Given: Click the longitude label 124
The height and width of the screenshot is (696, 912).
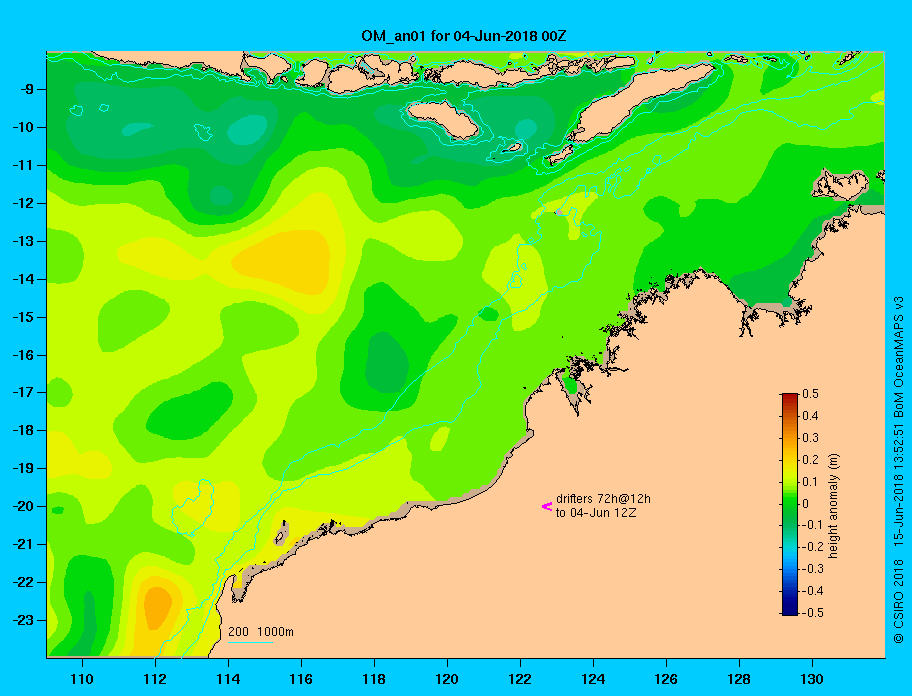Looking at the screenshot, I should tap(593, 679).
